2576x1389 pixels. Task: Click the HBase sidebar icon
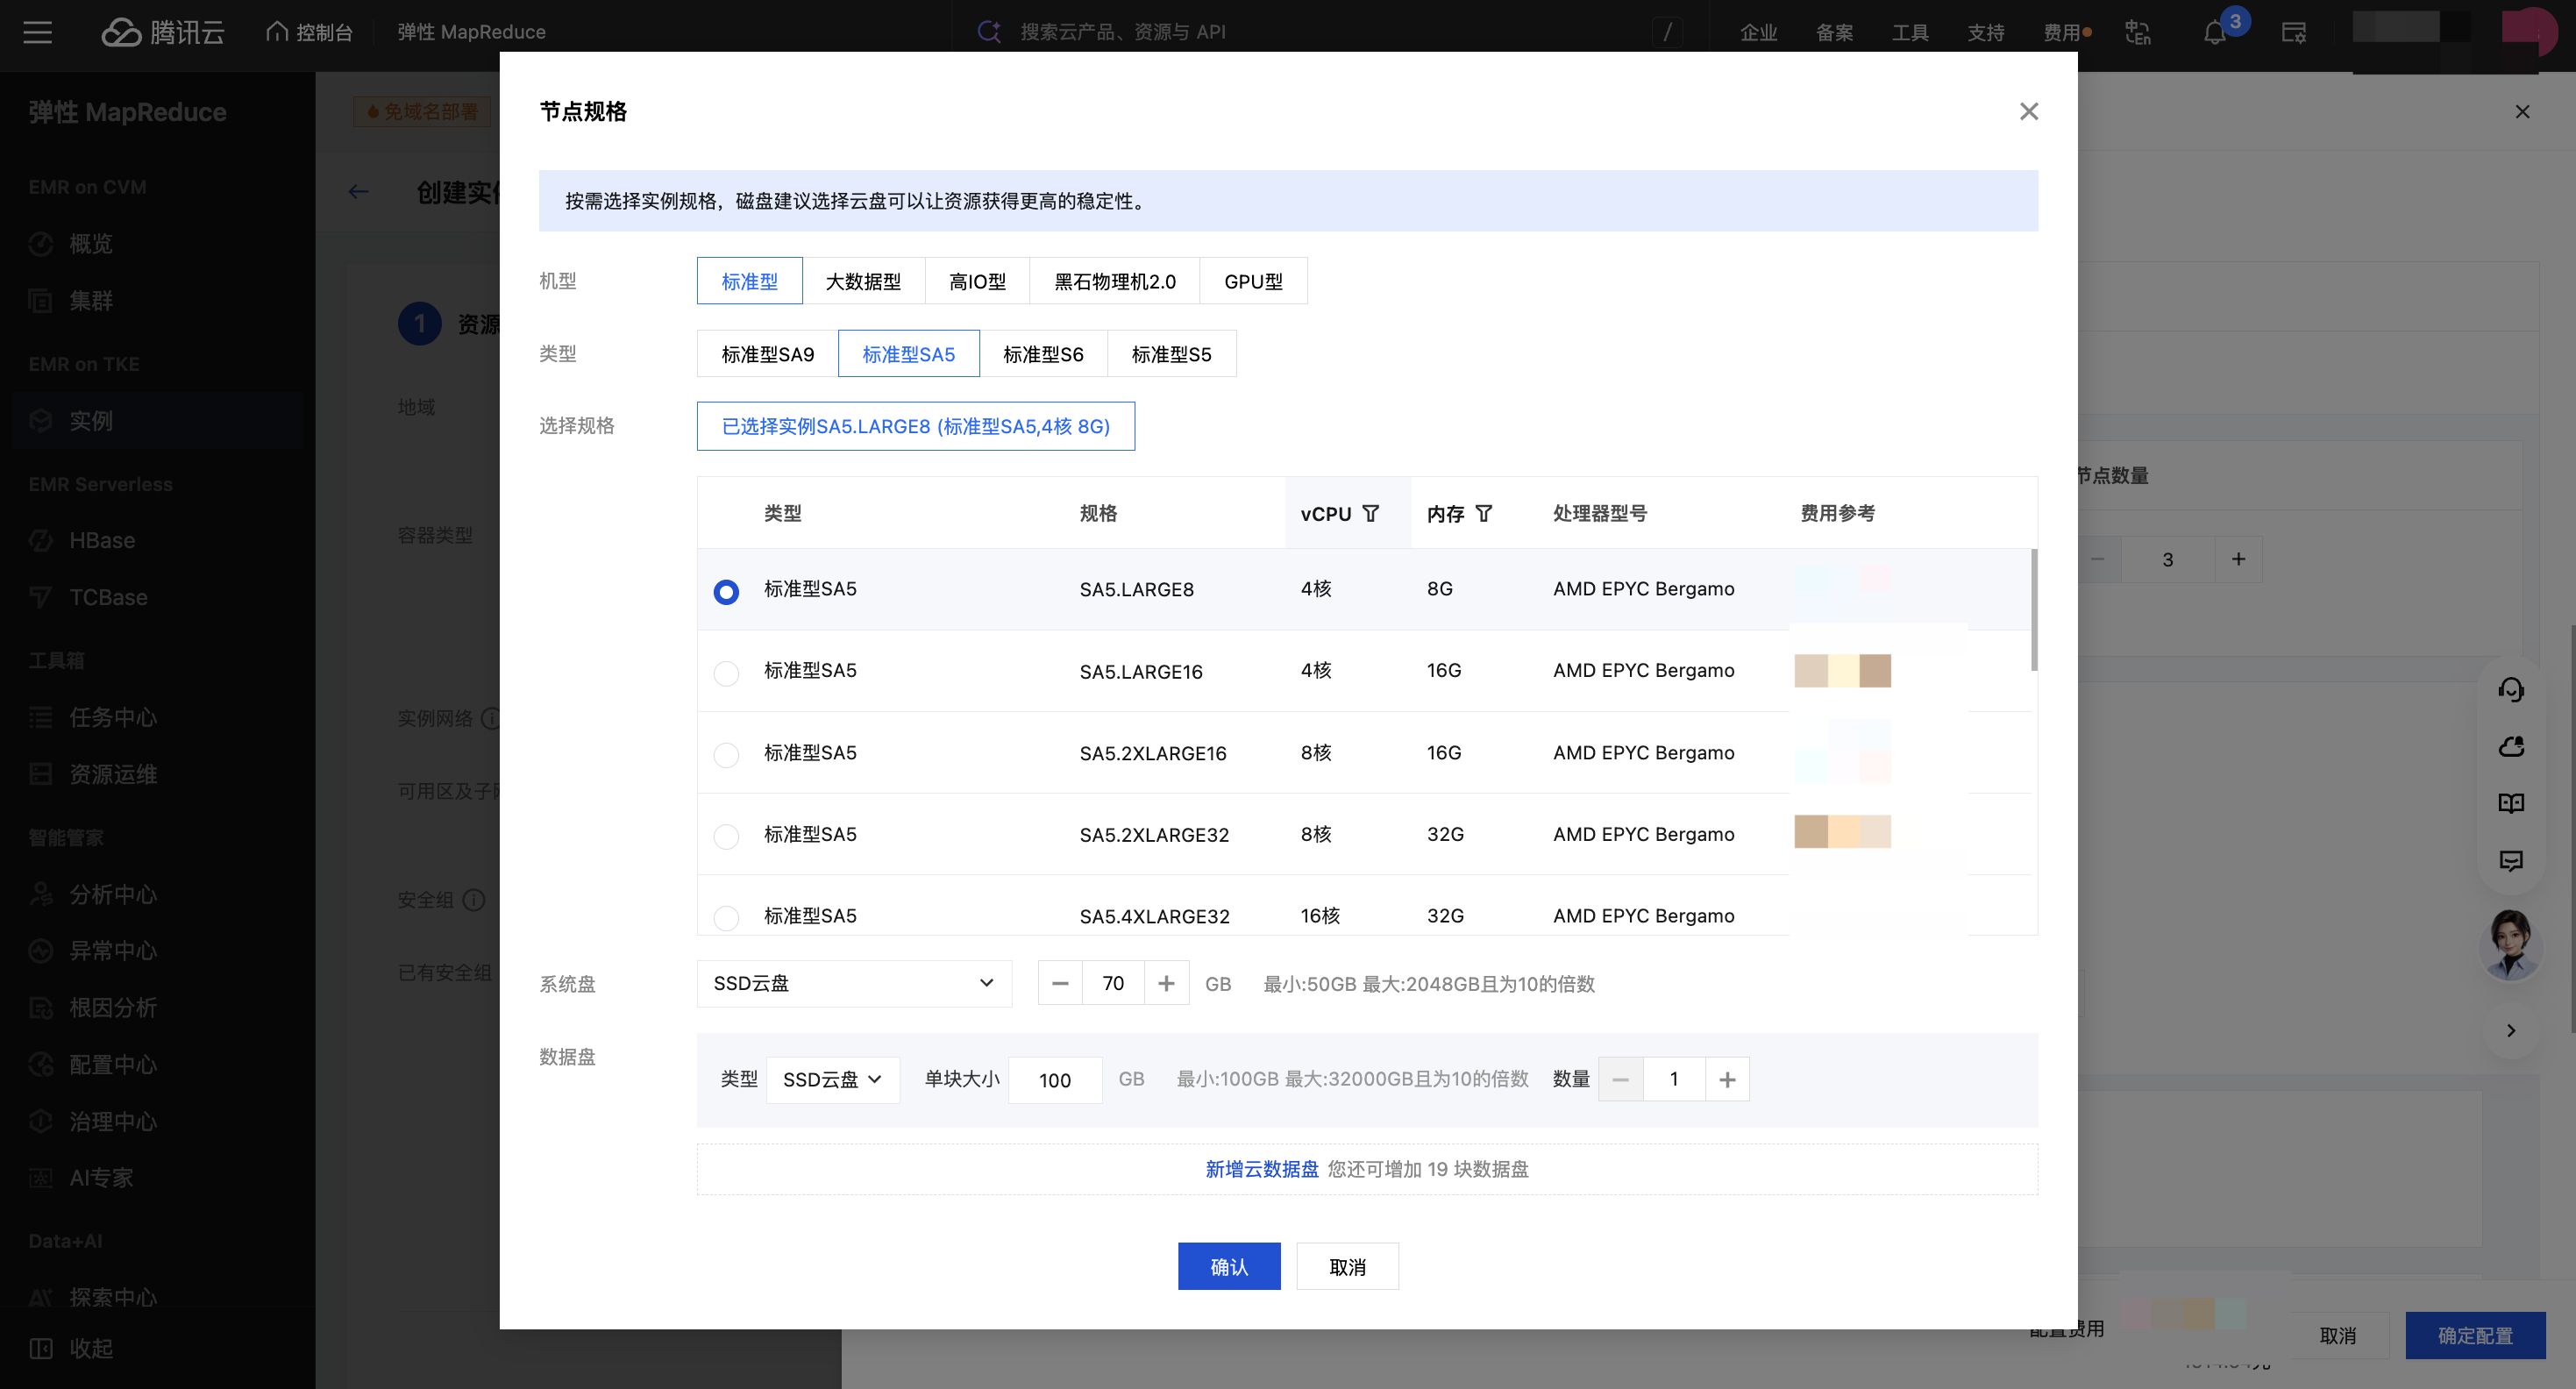tap(41, 540)
